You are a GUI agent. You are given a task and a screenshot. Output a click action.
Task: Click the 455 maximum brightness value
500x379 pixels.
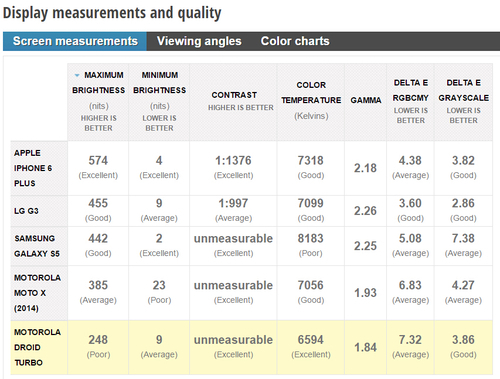point(98,203)
